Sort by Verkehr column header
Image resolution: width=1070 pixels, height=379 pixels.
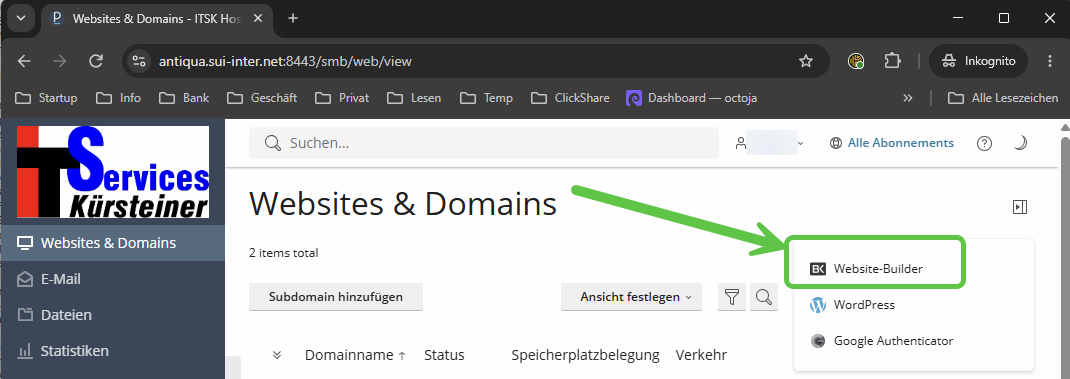[x=701, y=355]
